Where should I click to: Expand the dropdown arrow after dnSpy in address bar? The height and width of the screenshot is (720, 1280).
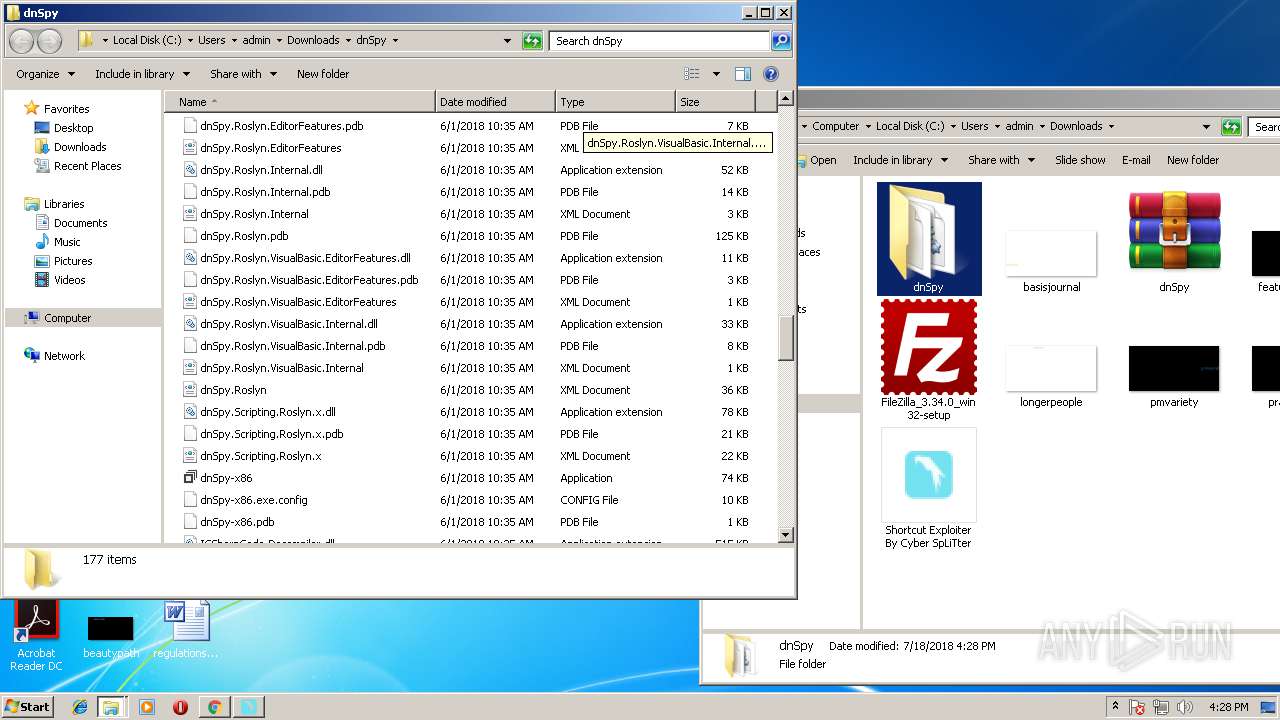[396, 41]
